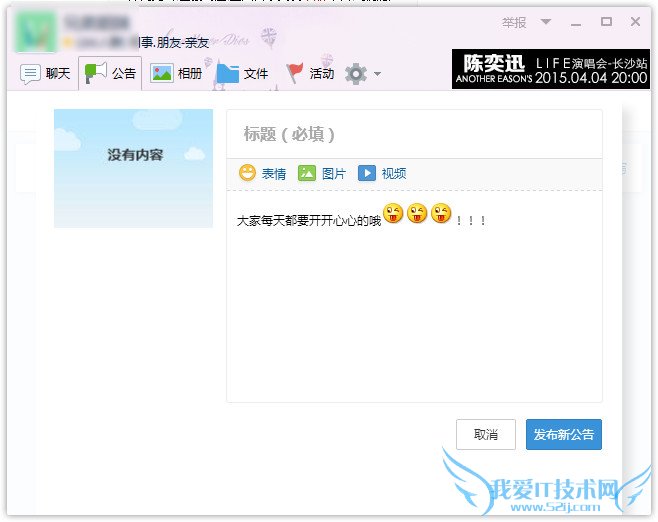Click the 举报 report link
The height and width of the screenshot is (522, 658).
coord(514,23)
